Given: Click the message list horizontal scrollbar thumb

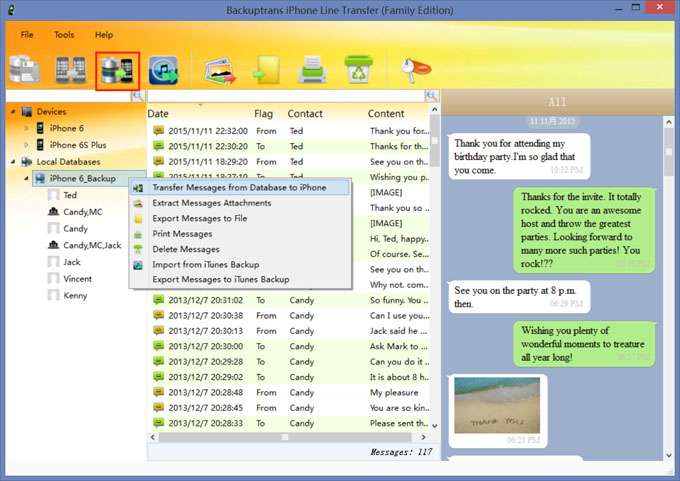Looking at the screenshot, I should point(285,437).
